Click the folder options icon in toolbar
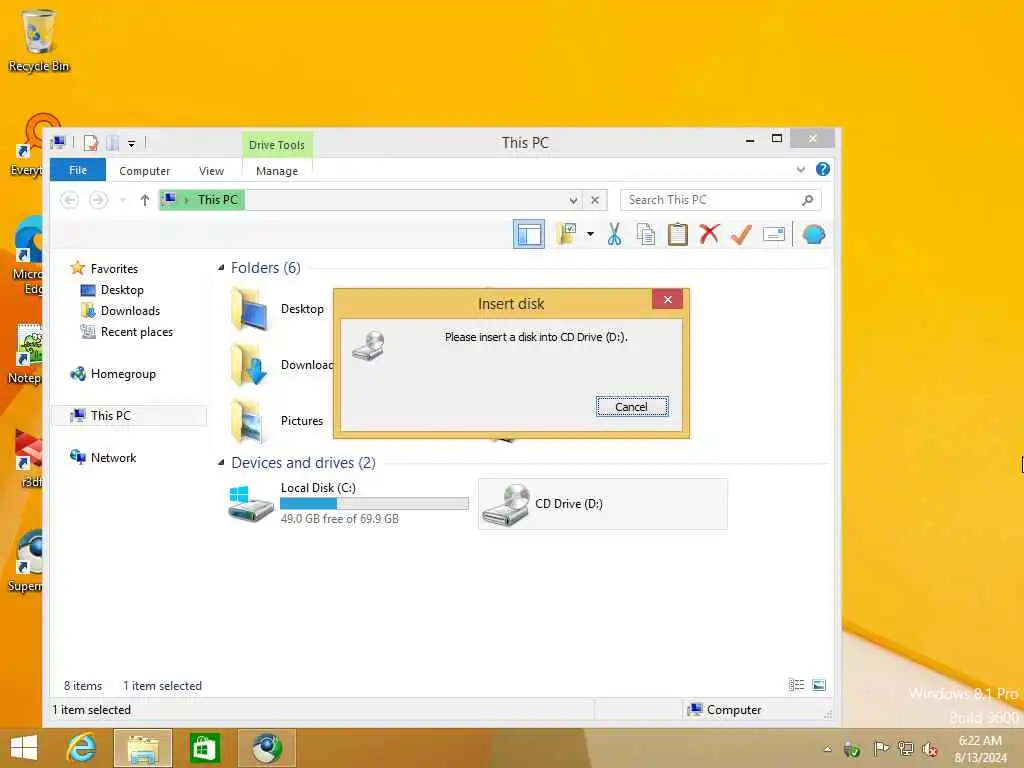Viewport: 1024px width, 768px height. tap(566, 234)
